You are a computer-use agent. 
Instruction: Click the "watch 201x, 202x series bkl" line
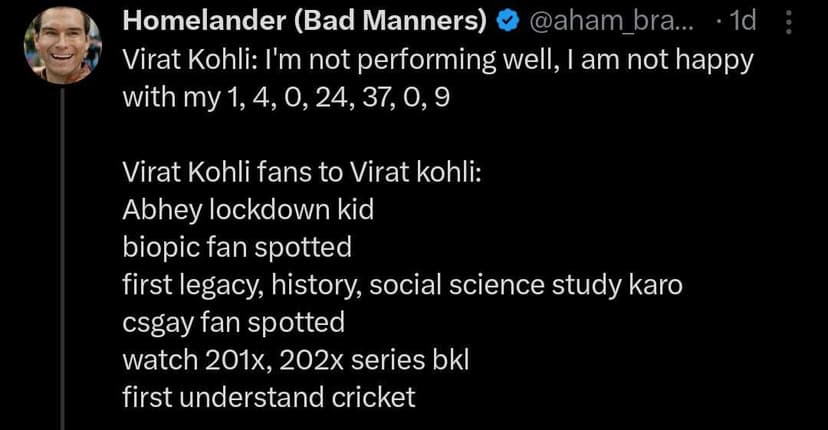click(x=295, y=360)
